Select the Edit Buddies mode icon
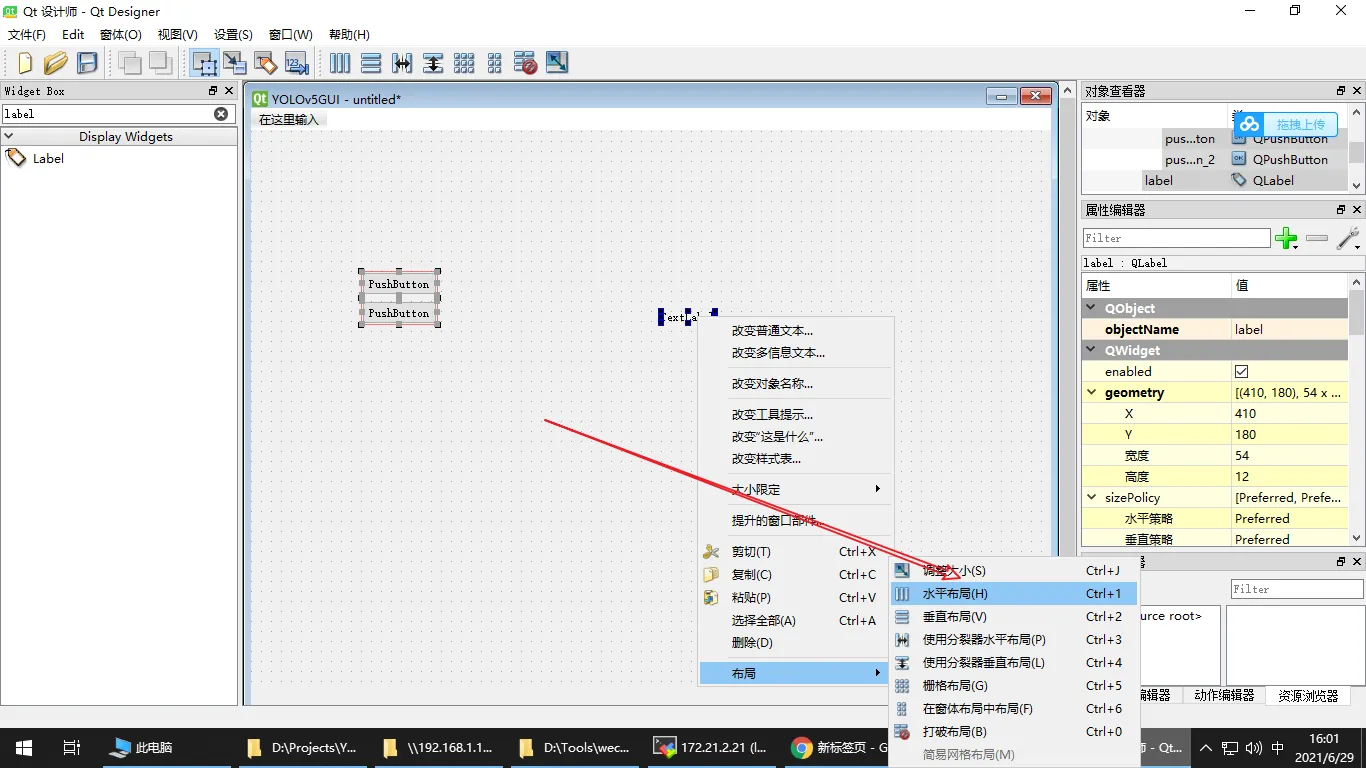The width and height of the screenshot is (1366, 768). [x=266, y=63]
